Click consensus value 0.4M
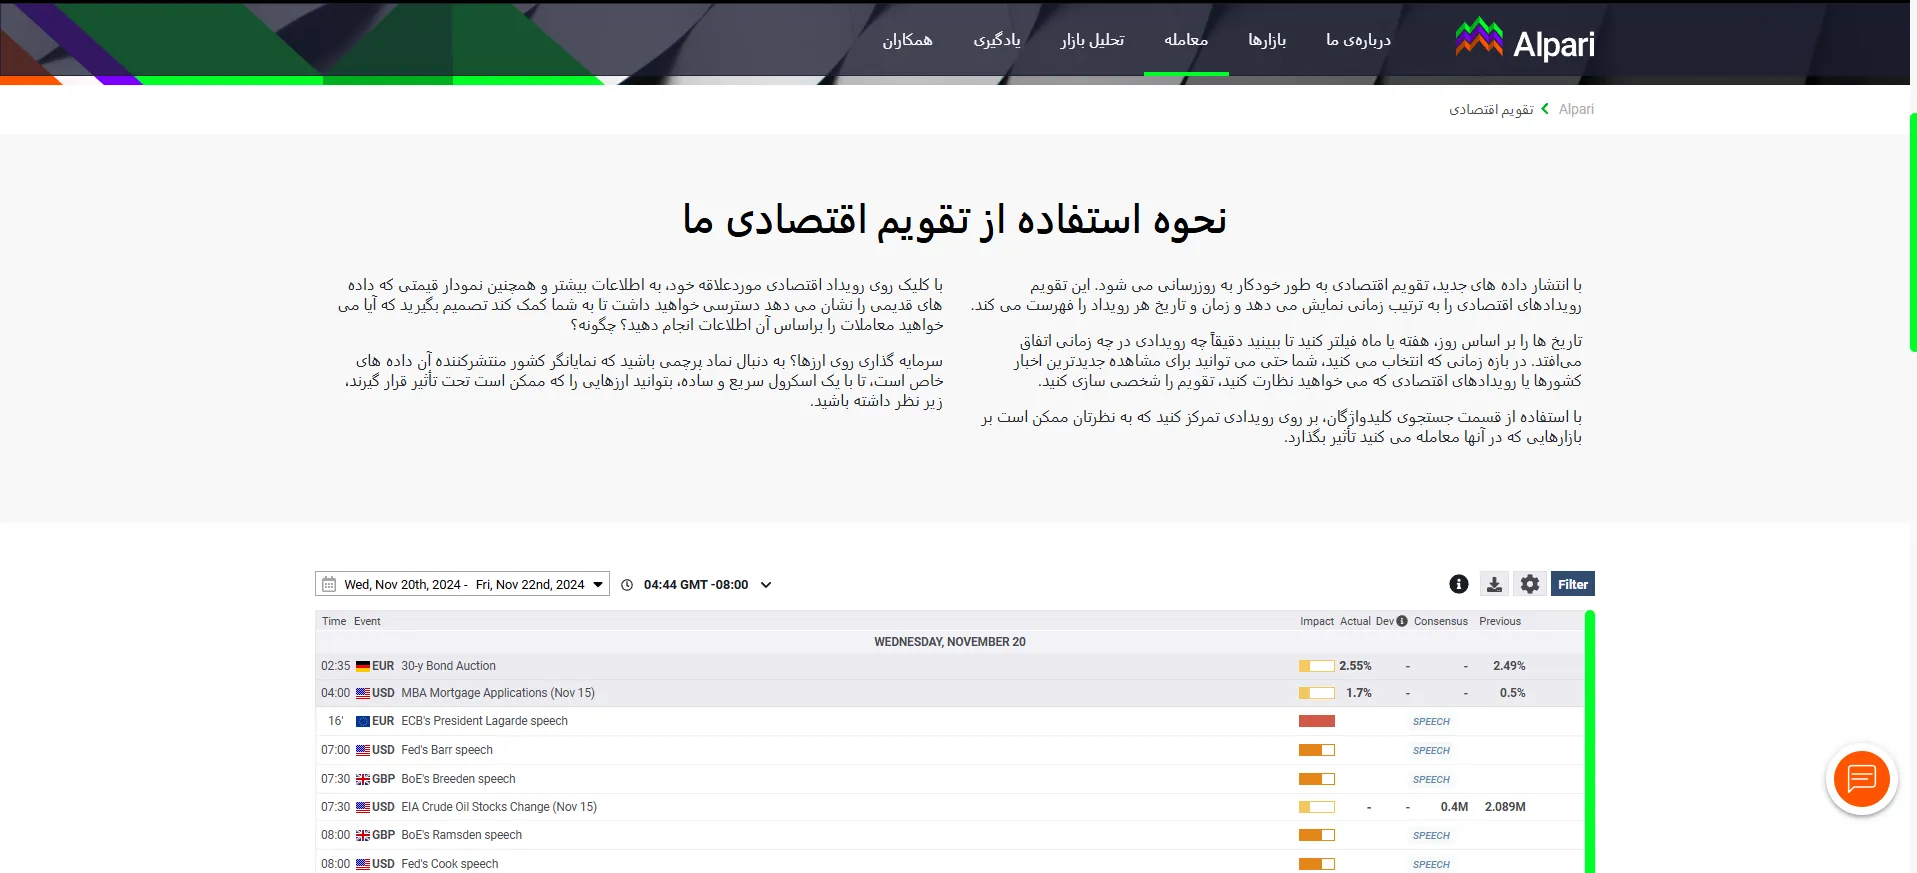The height and width of the screenshot is (873, 1917). tap(1454, 807)
